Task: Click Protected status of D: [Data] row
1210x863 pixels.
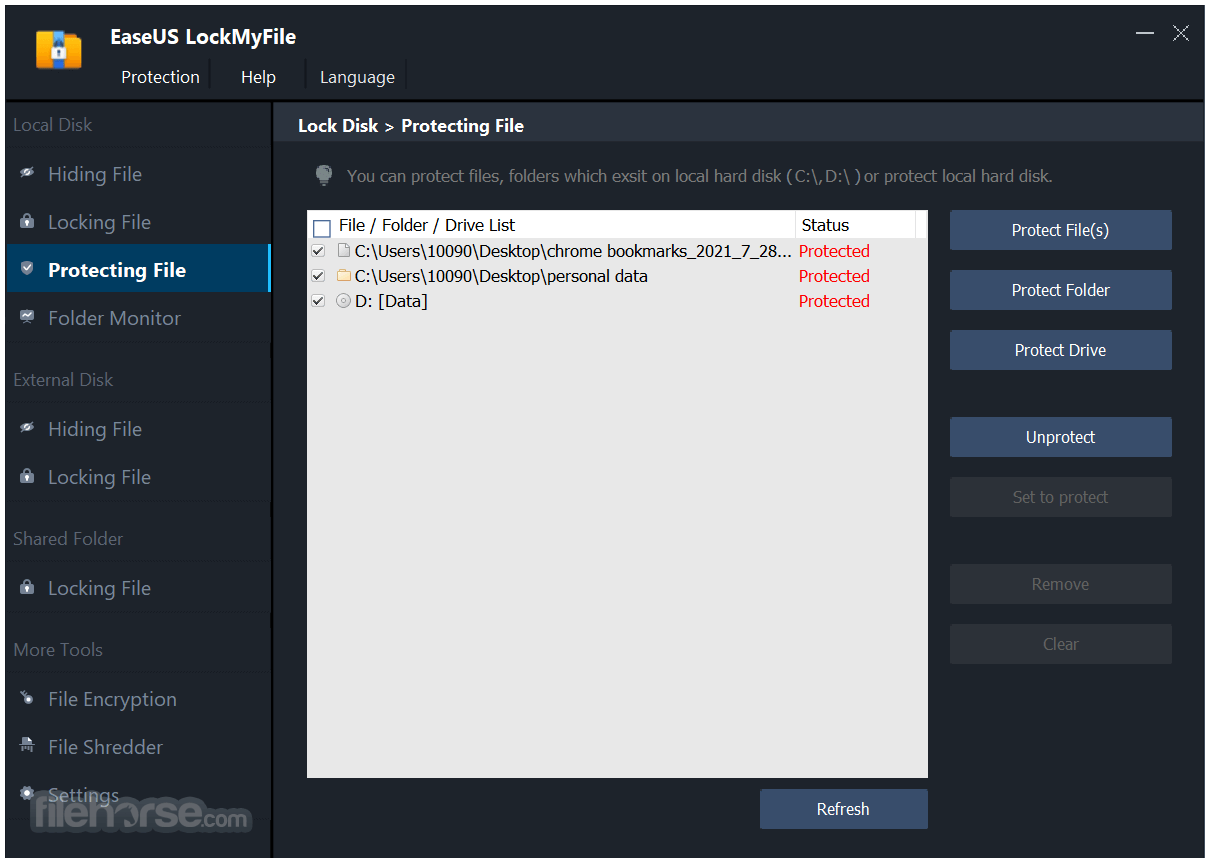Action: click(834, 301)
